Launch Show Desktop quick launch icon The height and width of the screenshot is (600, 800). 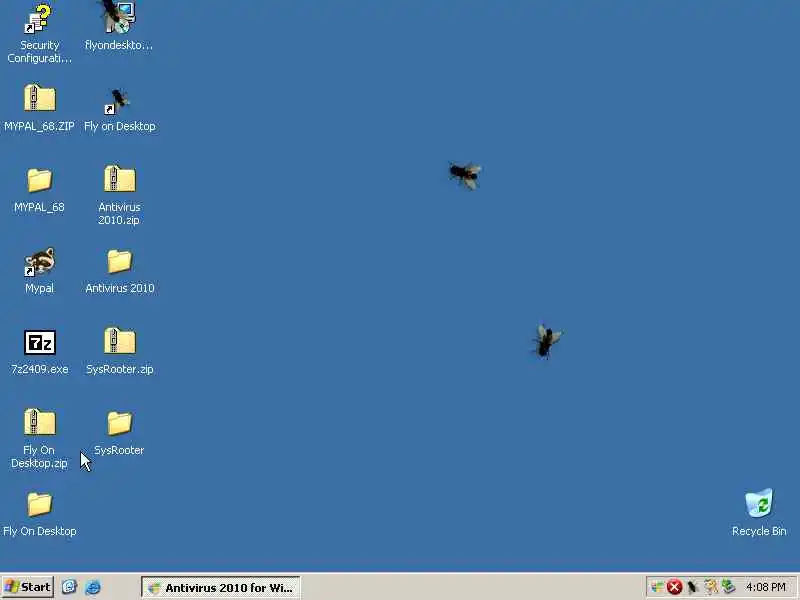(x=69, y=587)
